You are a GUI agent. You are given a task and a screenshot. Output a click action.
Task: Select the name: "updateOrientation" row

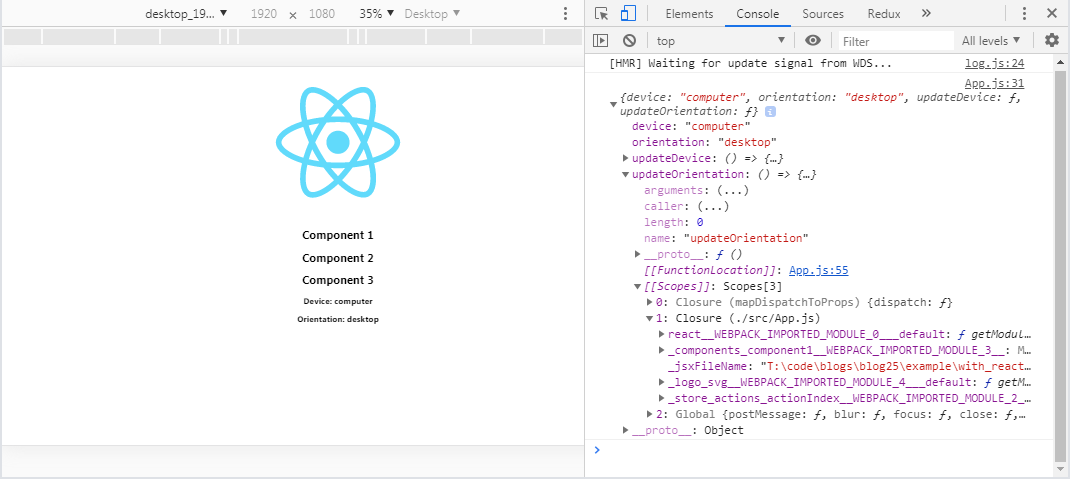pos(726,238)
